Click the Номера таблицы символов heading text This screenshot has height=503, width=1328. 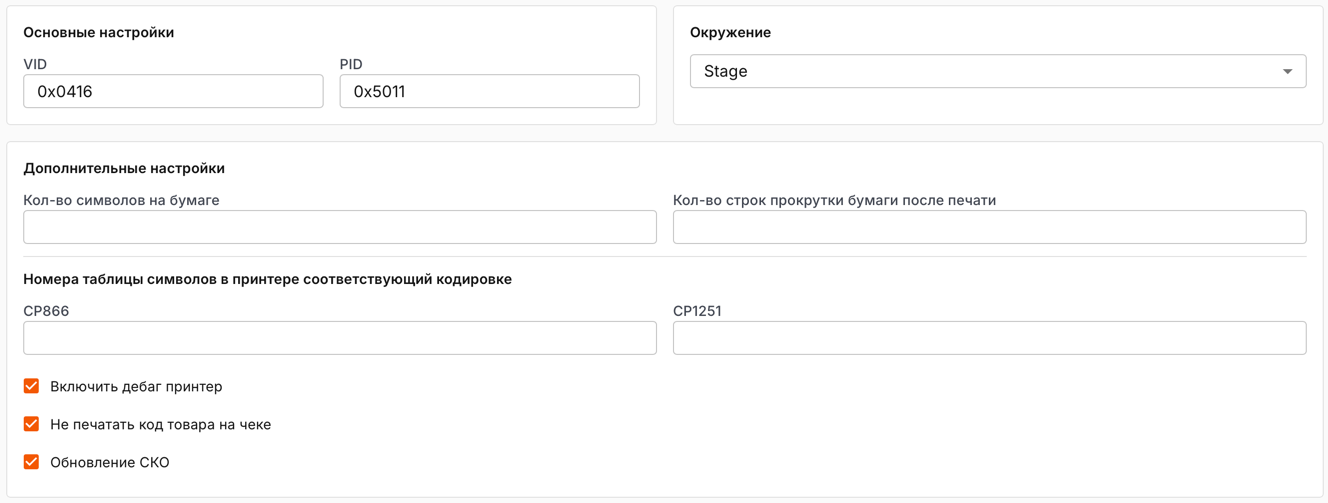click(268, 279)
